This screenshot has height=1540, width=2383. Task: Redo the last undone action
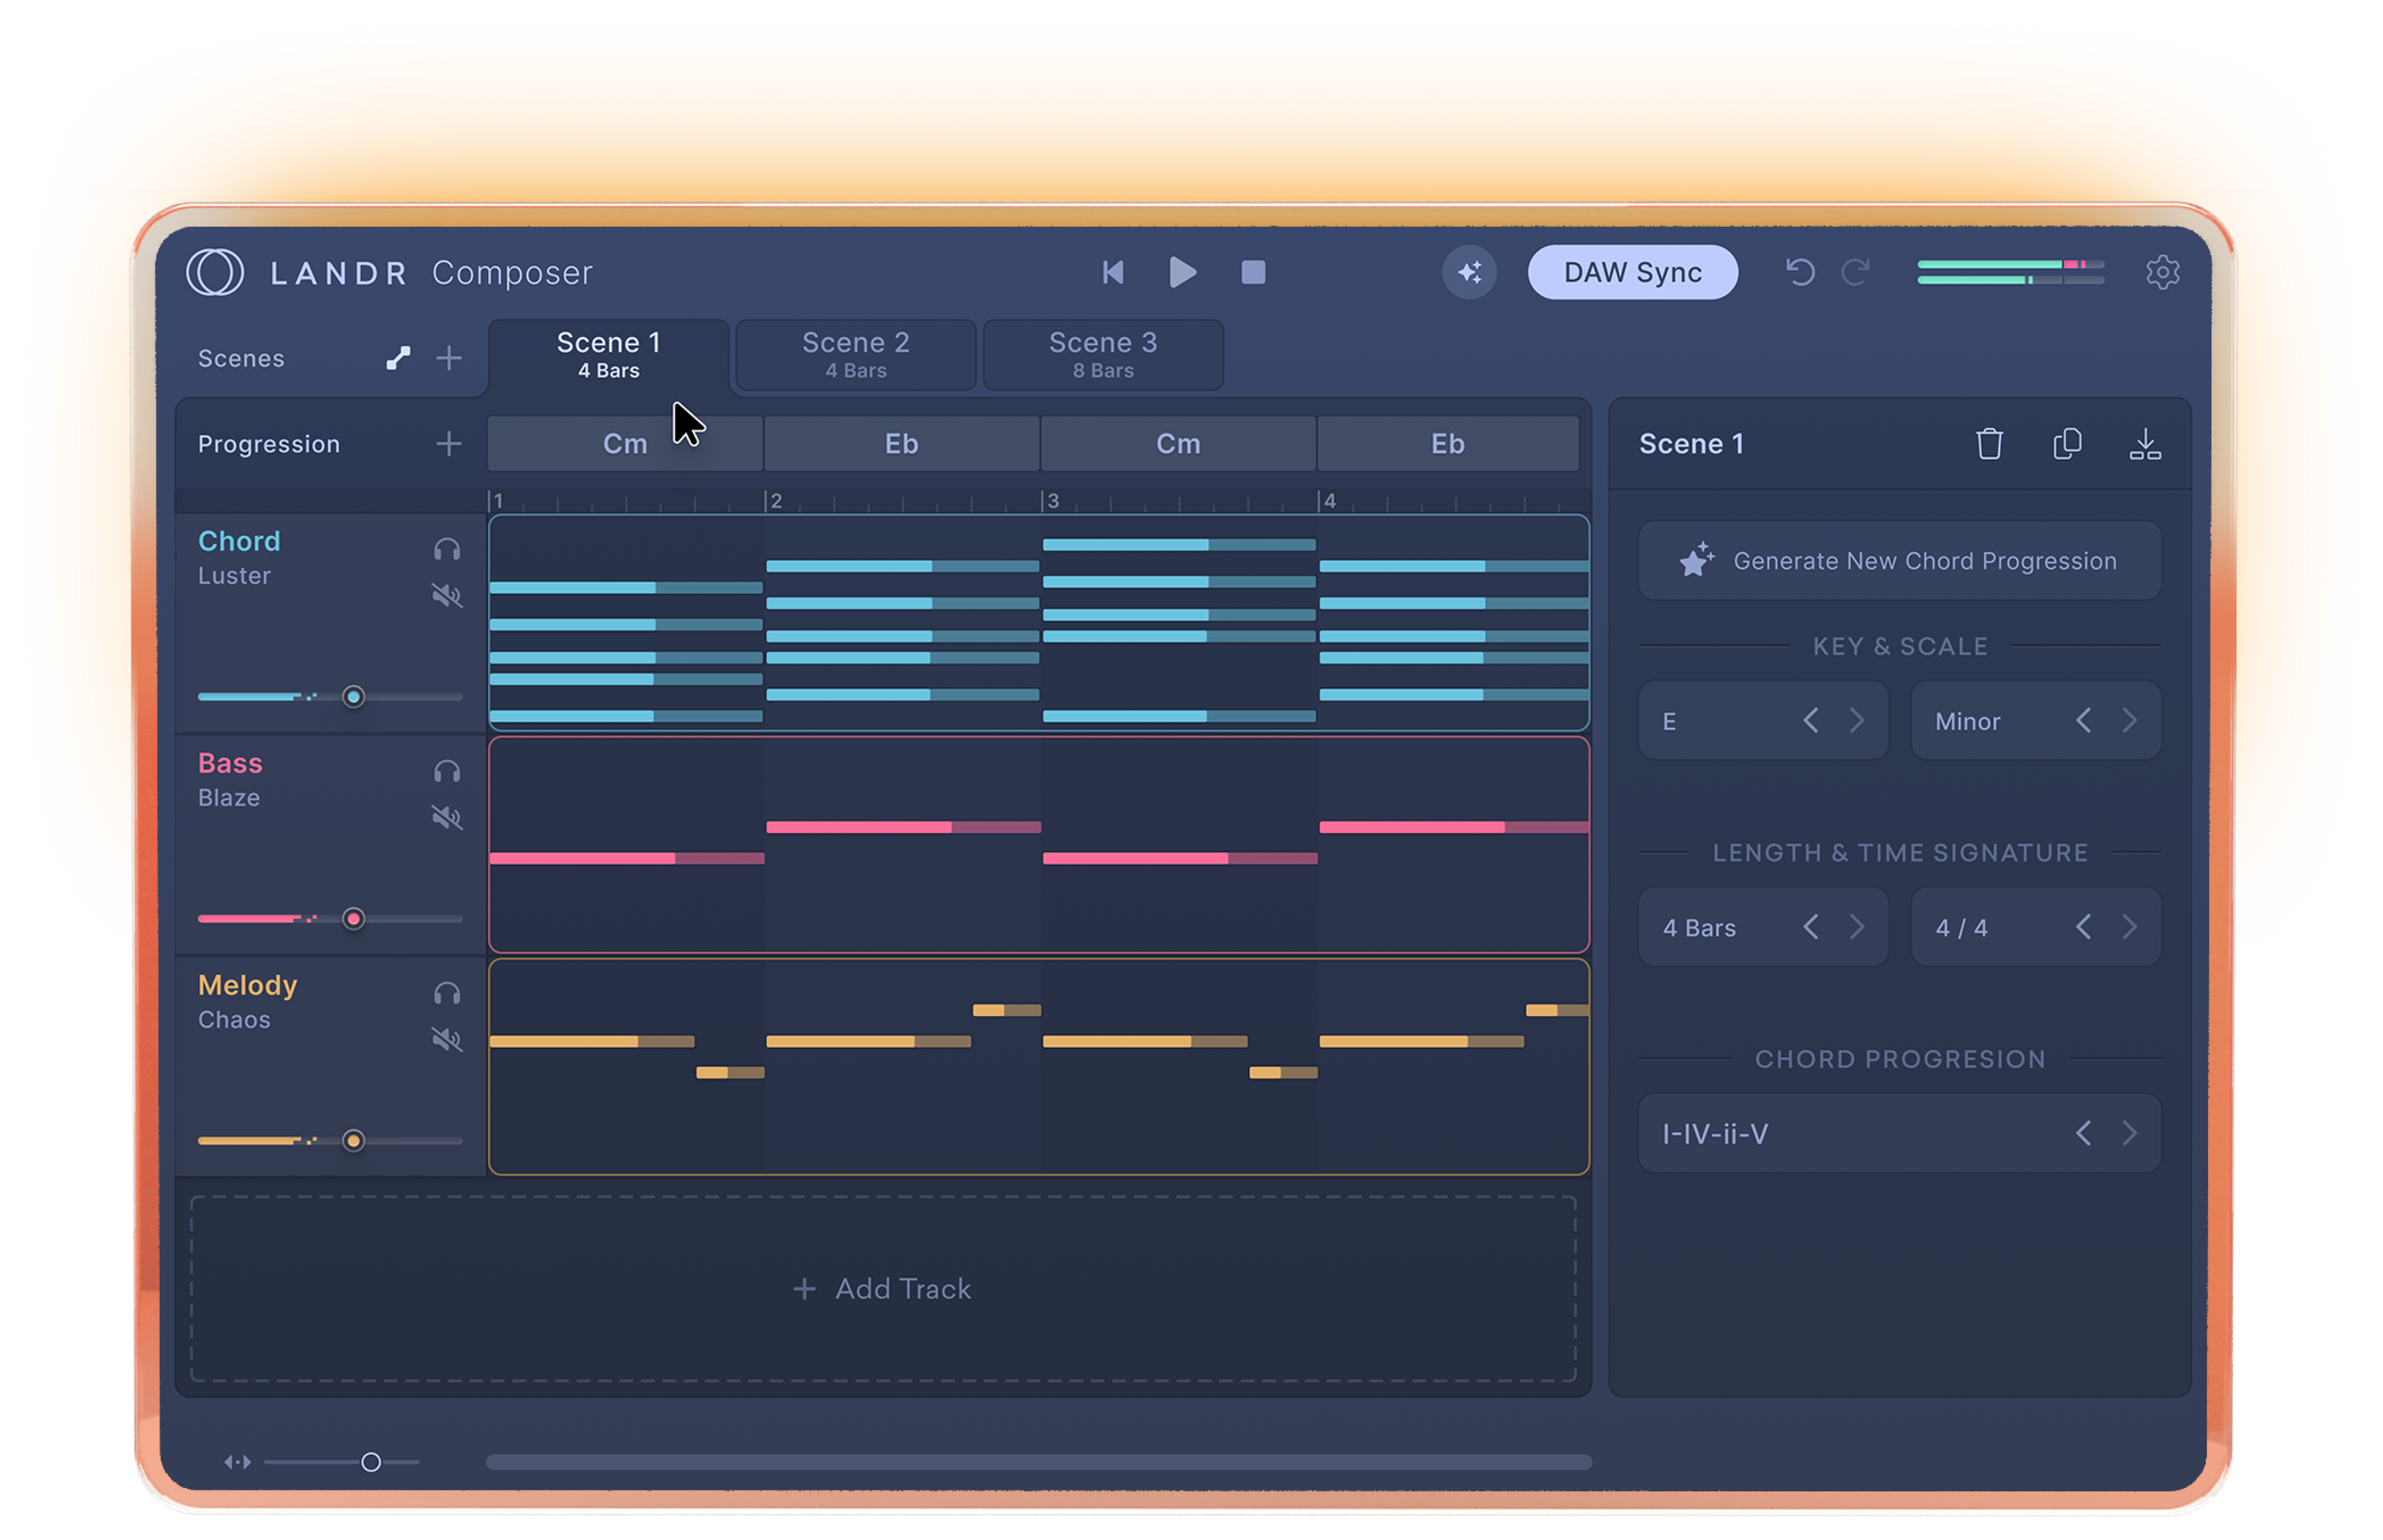pos(1855,272)
